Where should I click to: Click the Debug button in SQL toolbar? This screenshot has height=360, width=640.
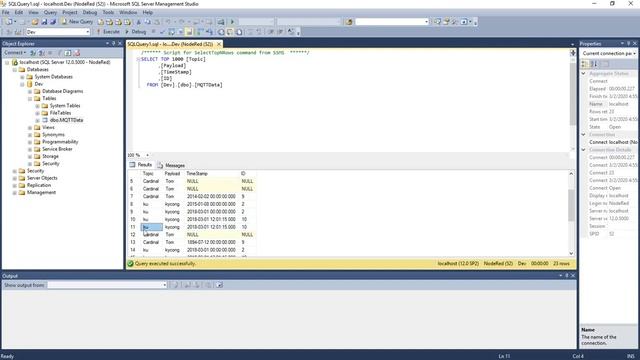coord(136,31)
